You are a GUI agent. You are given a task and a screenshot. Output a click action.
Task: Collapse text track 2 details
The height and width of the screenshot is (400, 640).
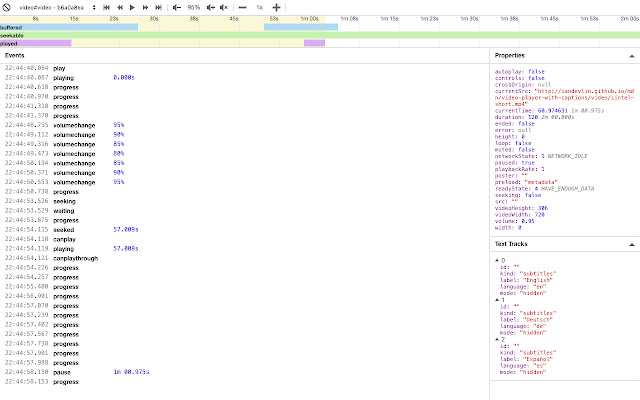[498, 338]
